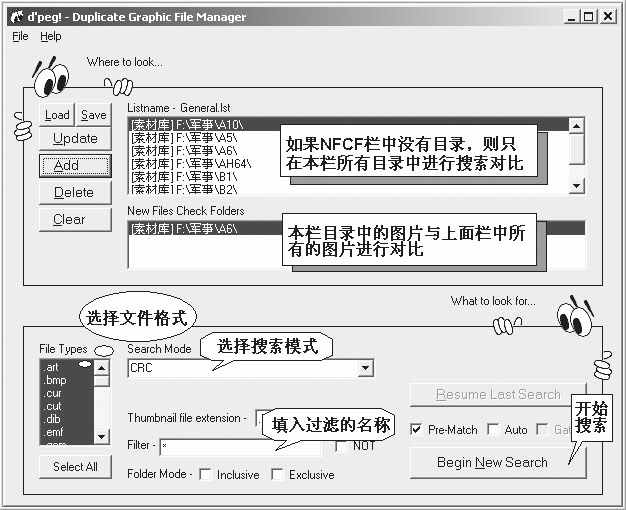The height and width of the screenshot is (510, 626).
Task: Select folder entry F:\军事\A5\
Action: coord(349,138)
